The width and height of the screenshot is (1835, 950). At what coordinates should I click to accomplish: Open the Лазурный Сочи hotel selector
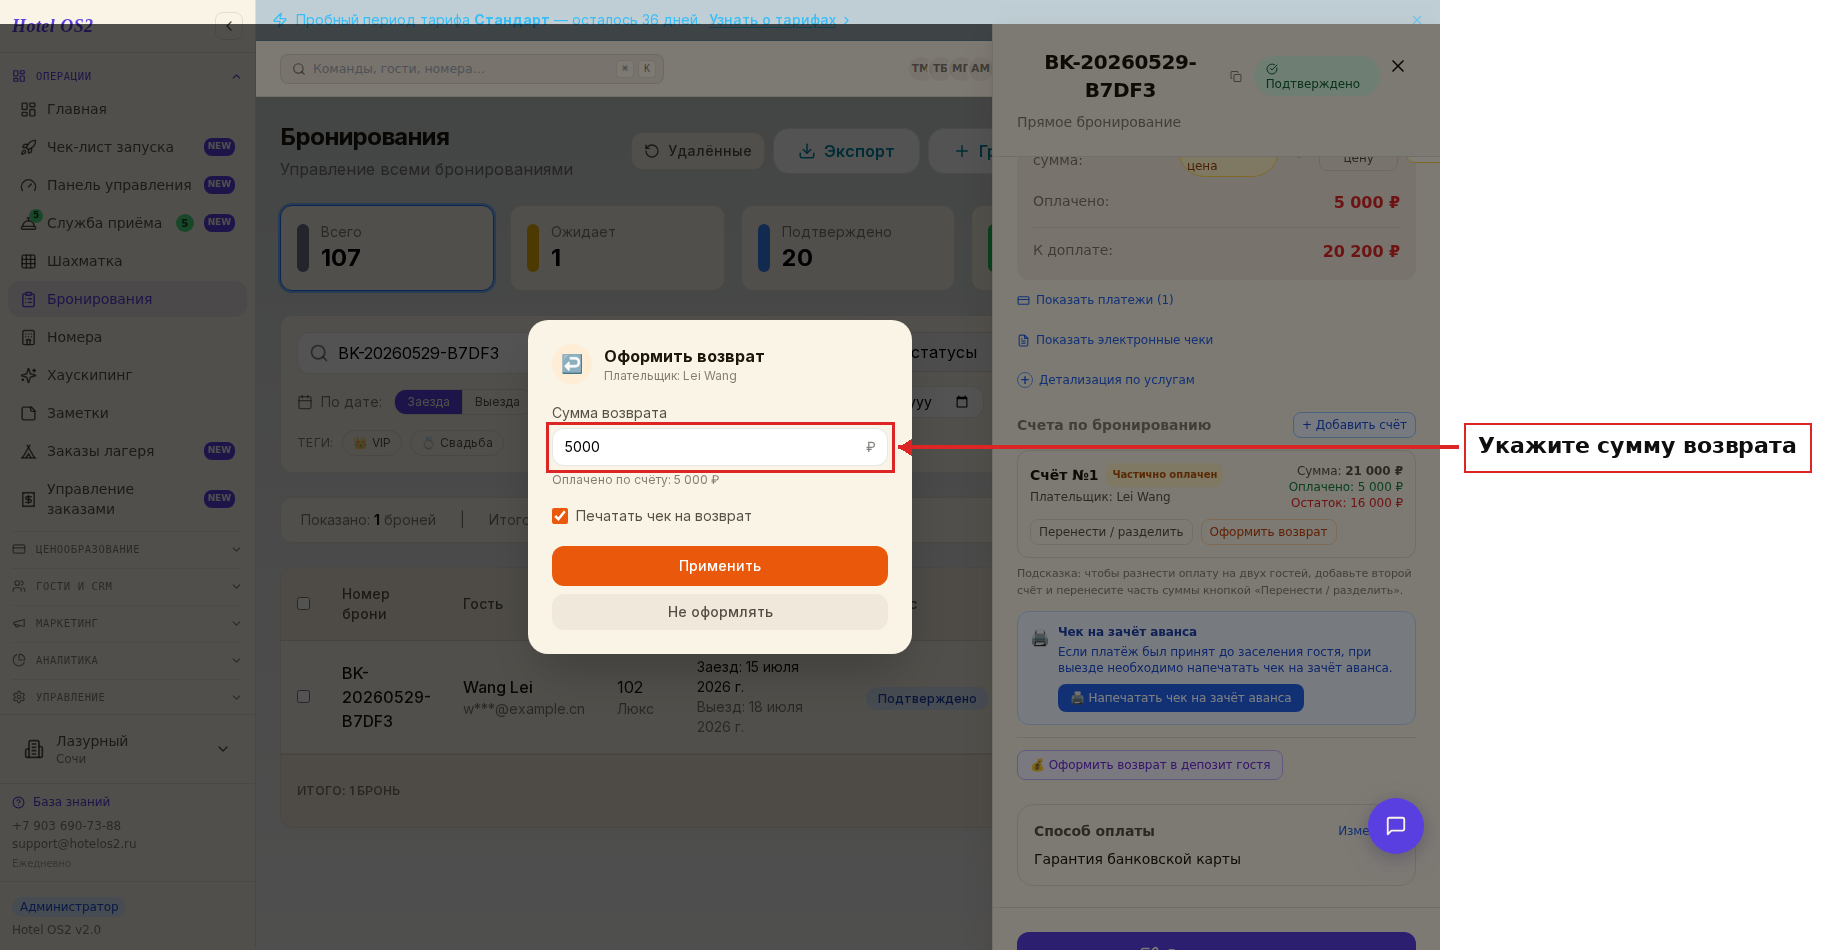point(127,749)
